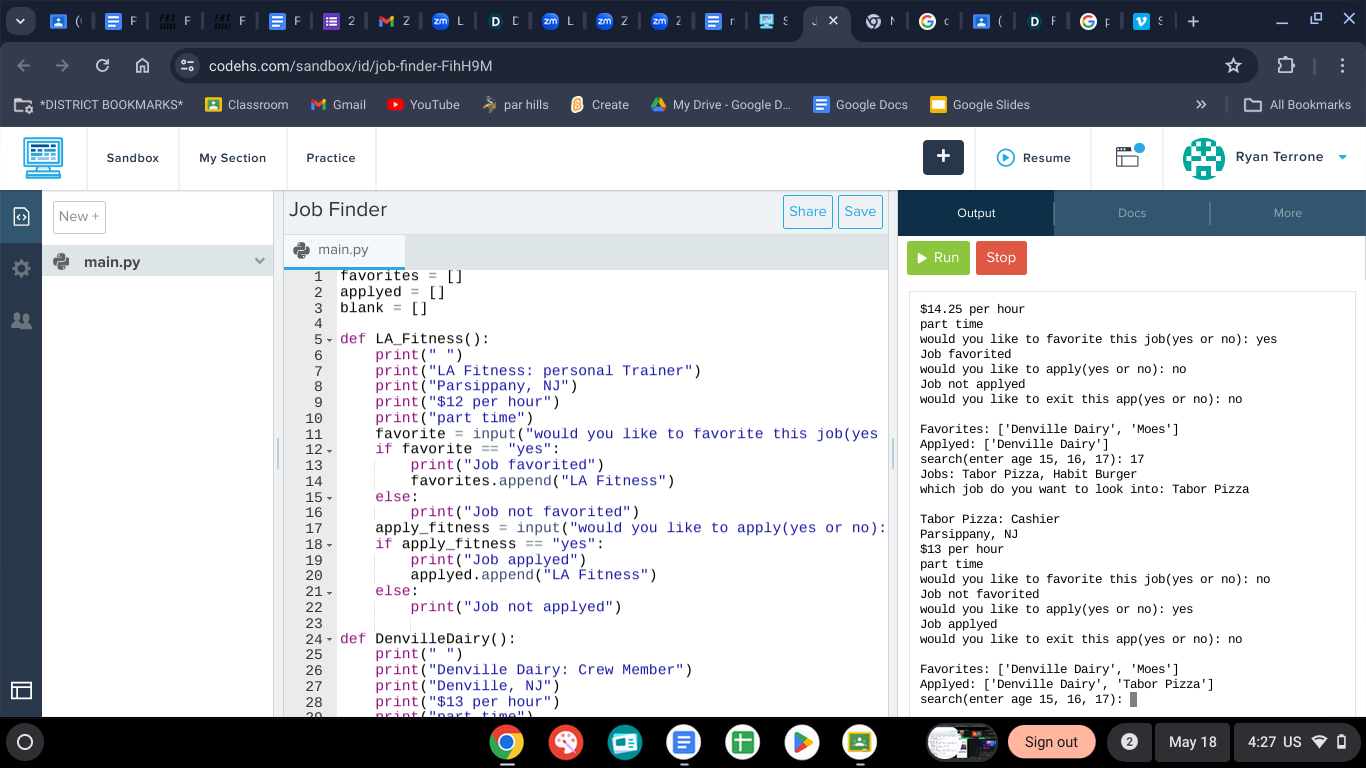Open the paint palette app in shelf
The width and height of the screenshot is (1366, 768).
pos(566,742)
